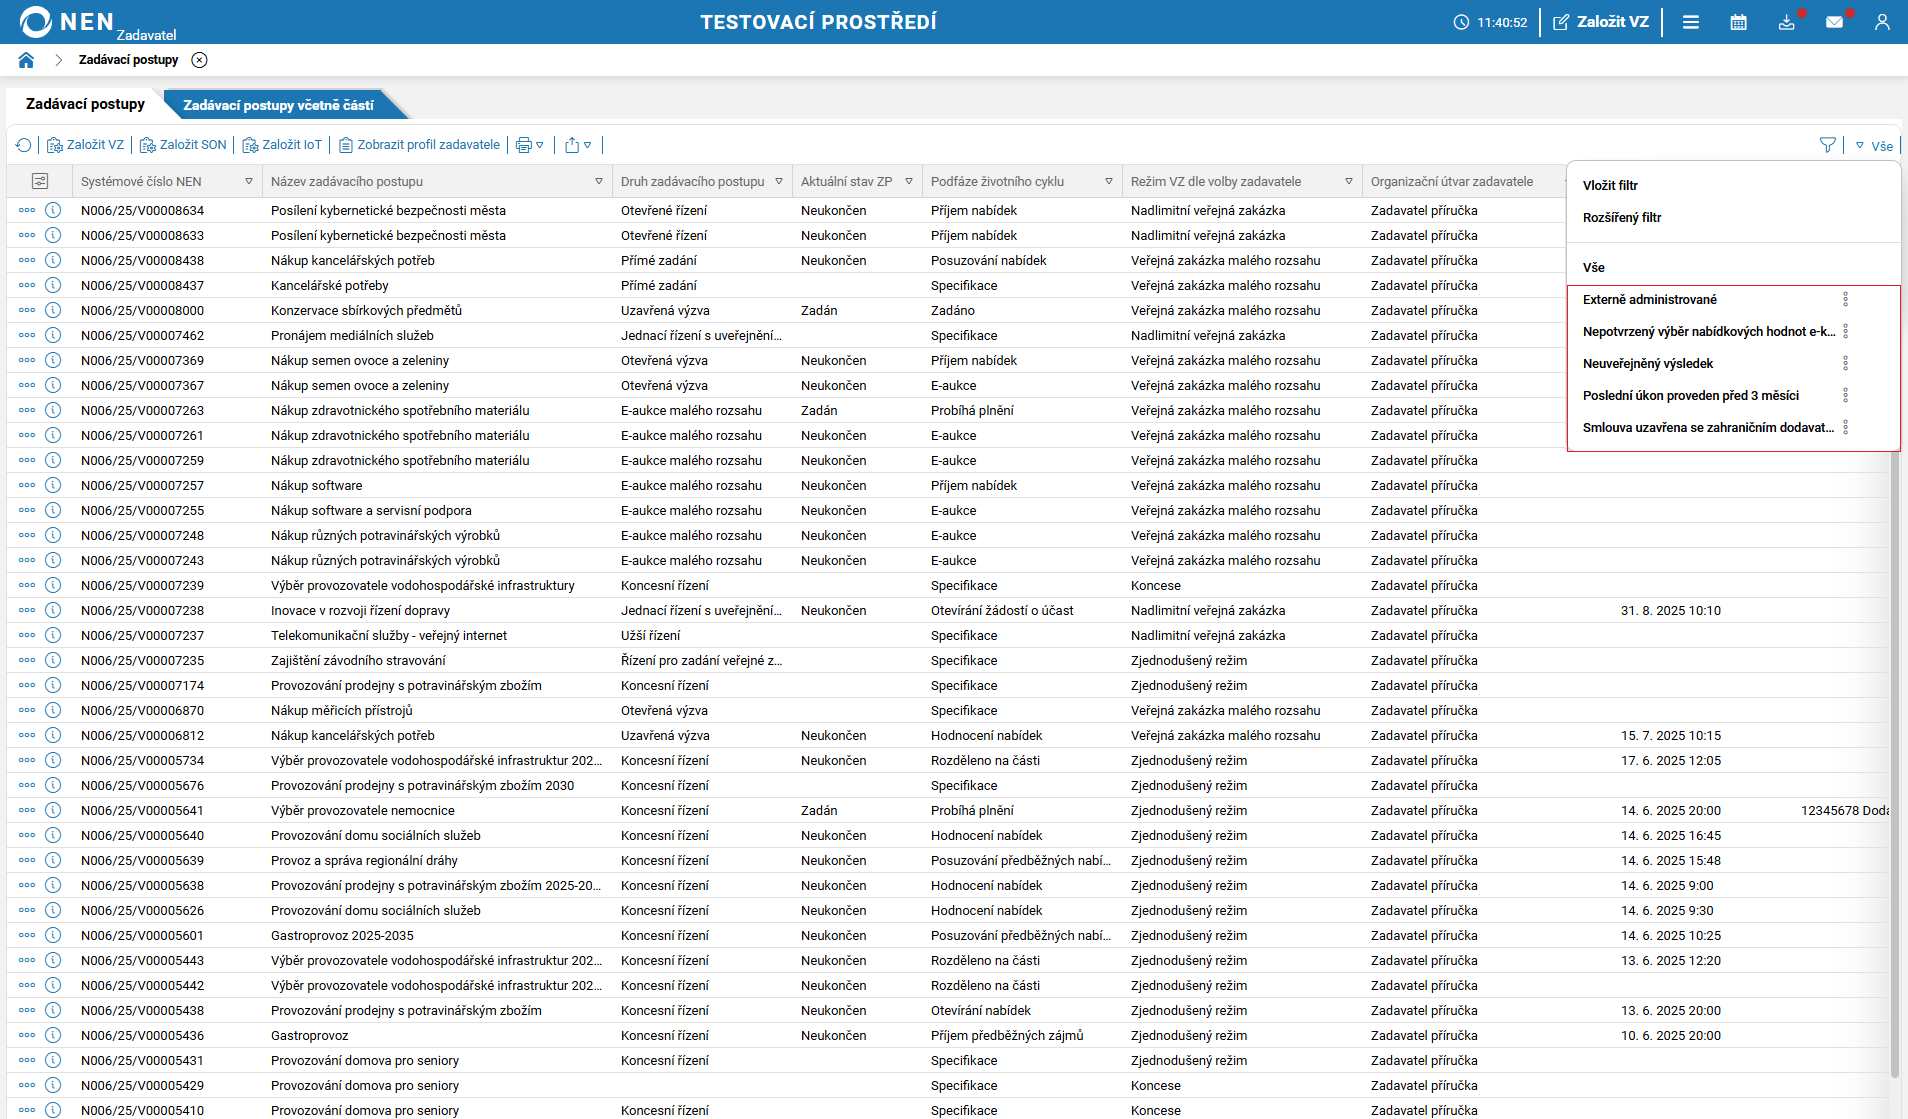Open the Systémové číslo NEN column filter arrow
This screenshot has height=1119, width=1908.
coord(249,181)
